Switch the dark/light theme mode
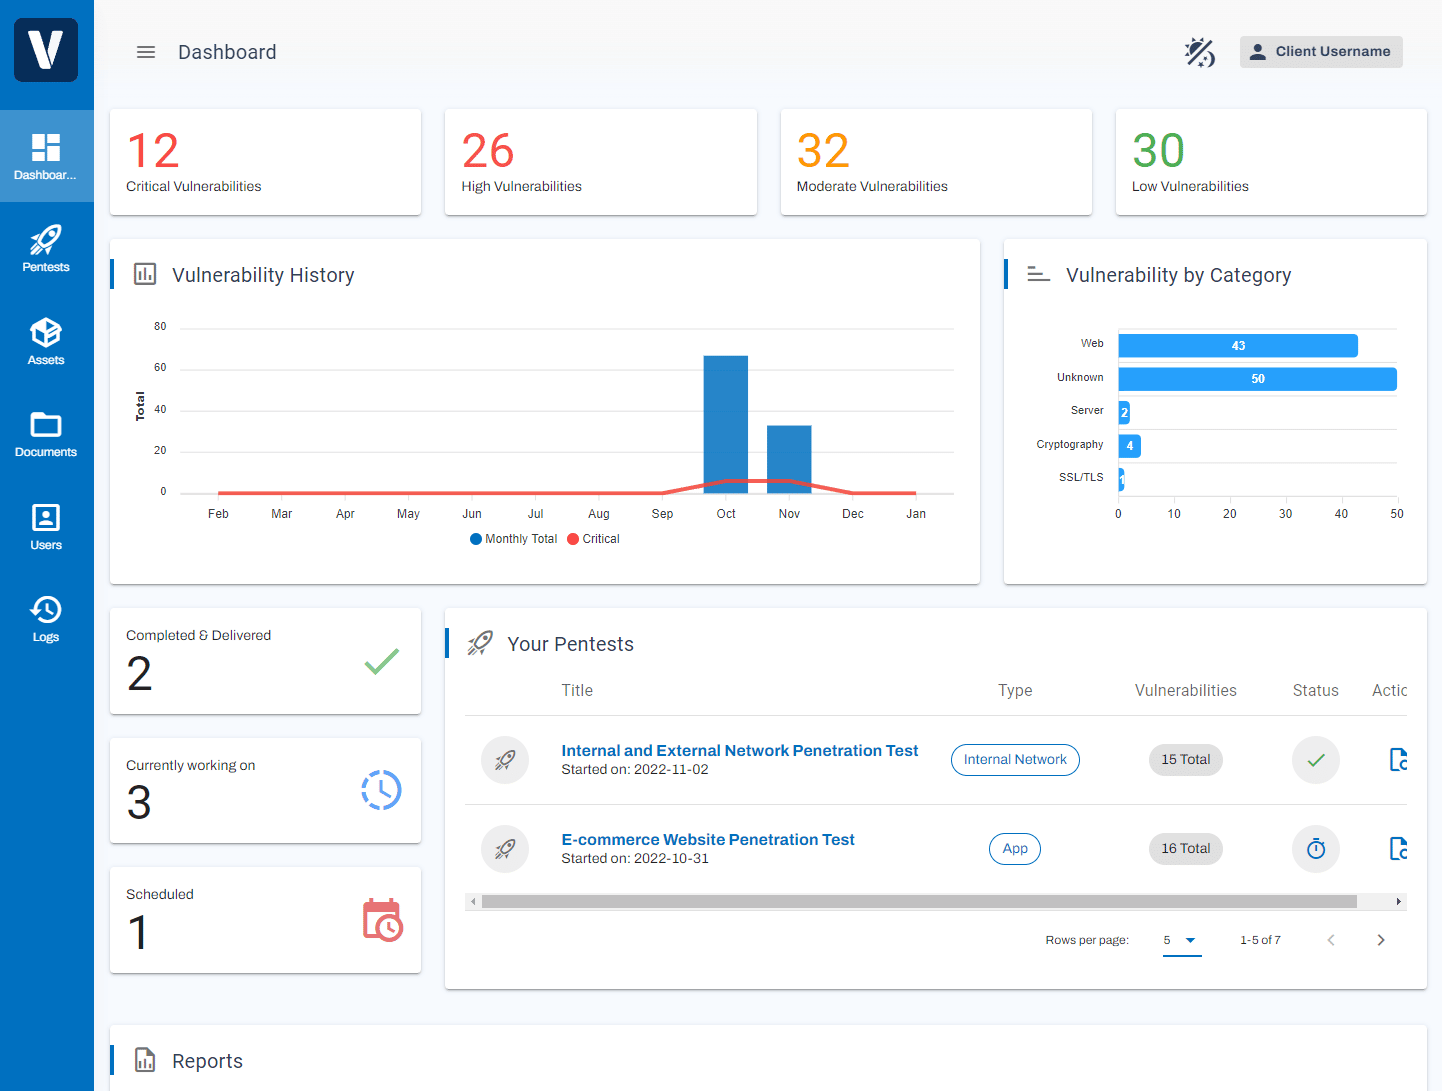 [x=1199, y=52]
